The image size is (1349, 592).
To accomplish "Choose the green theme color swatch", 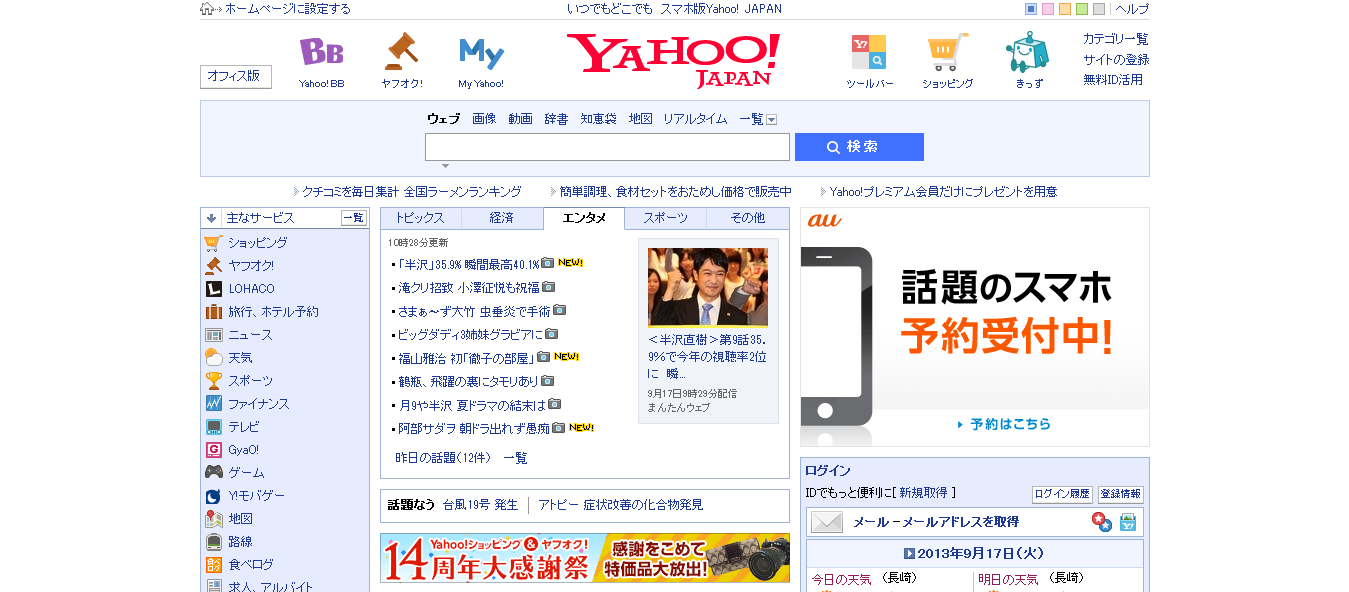I will [1082, 9].
